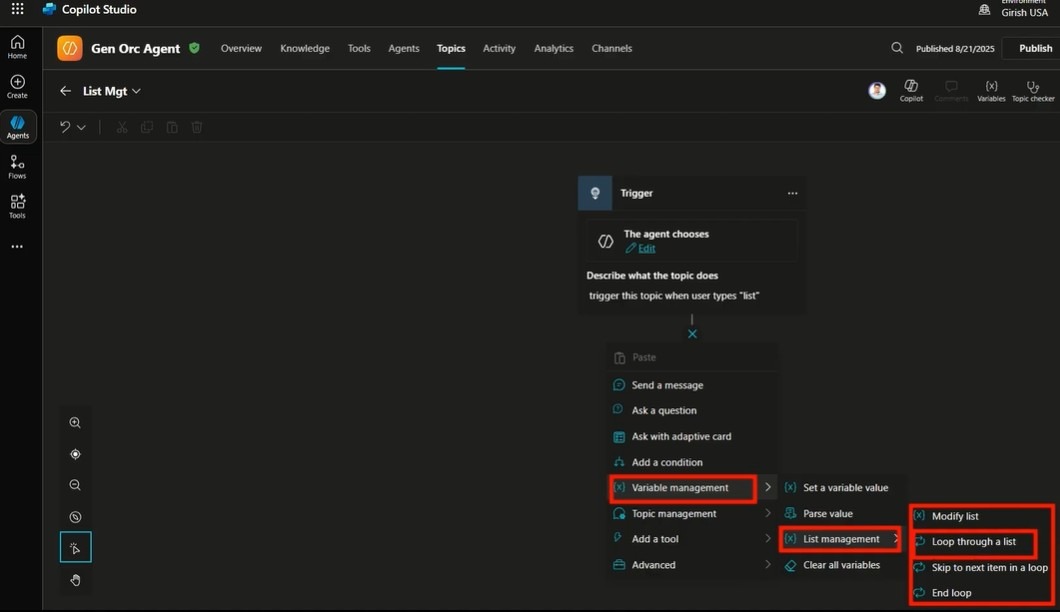Click the Edit link under agent chooses

click(647, 248)
